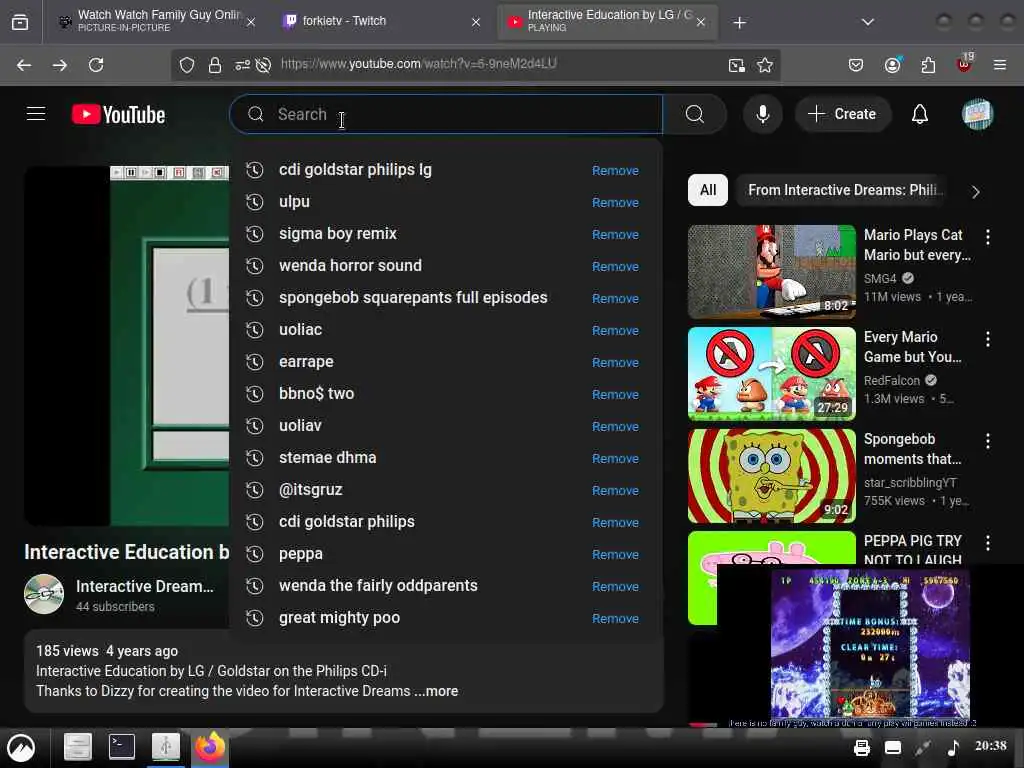Bookmark this page with star icon
This screenshot has height=768, width=1024.
pos(765,65)
